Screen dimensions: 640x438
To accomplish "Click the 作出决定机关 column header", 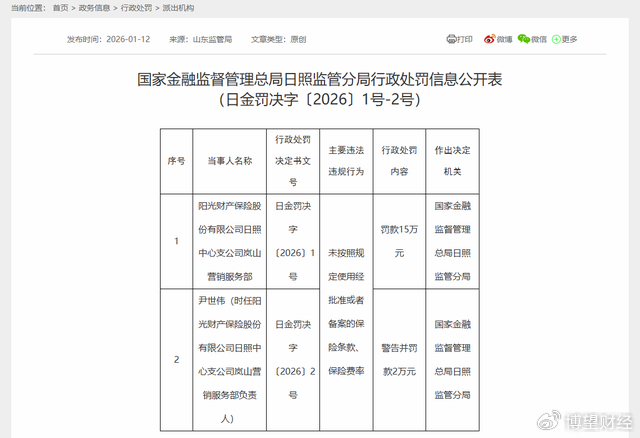I will (x=452, y=161).
